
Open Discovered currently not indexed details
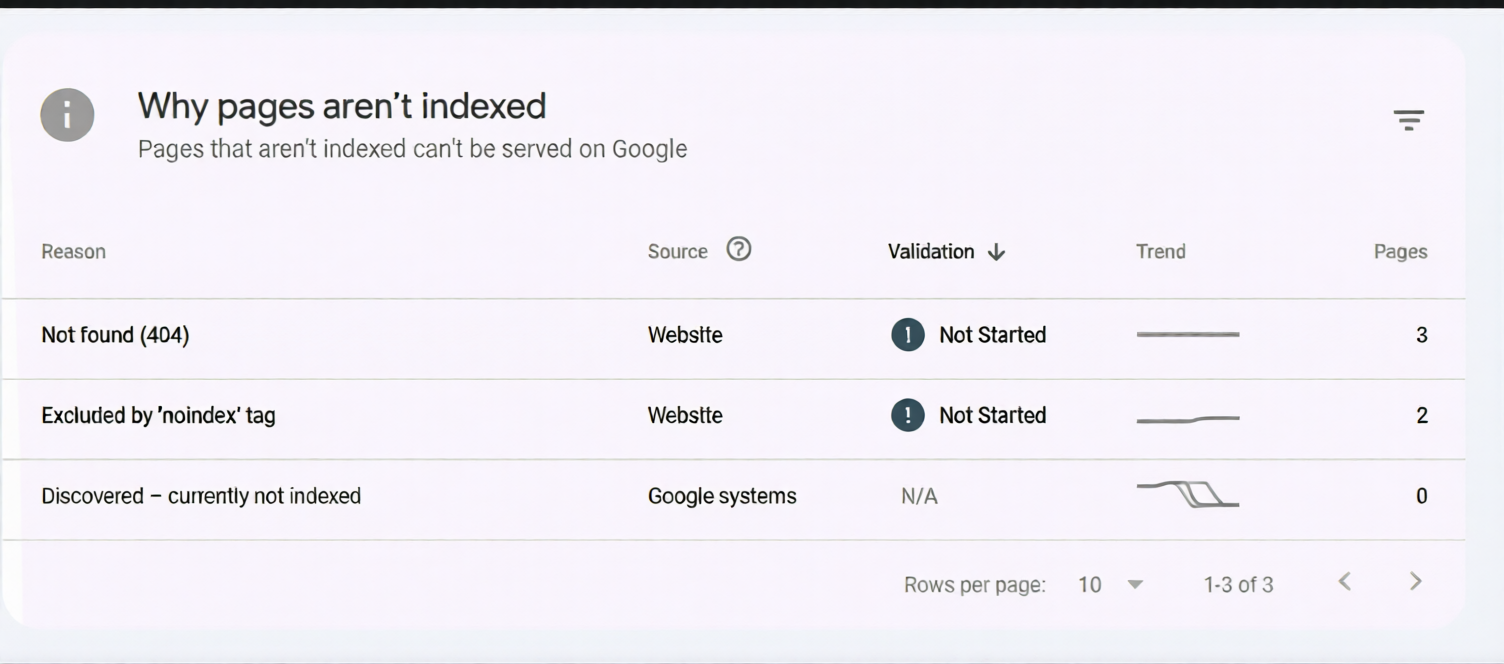point(201,495)
